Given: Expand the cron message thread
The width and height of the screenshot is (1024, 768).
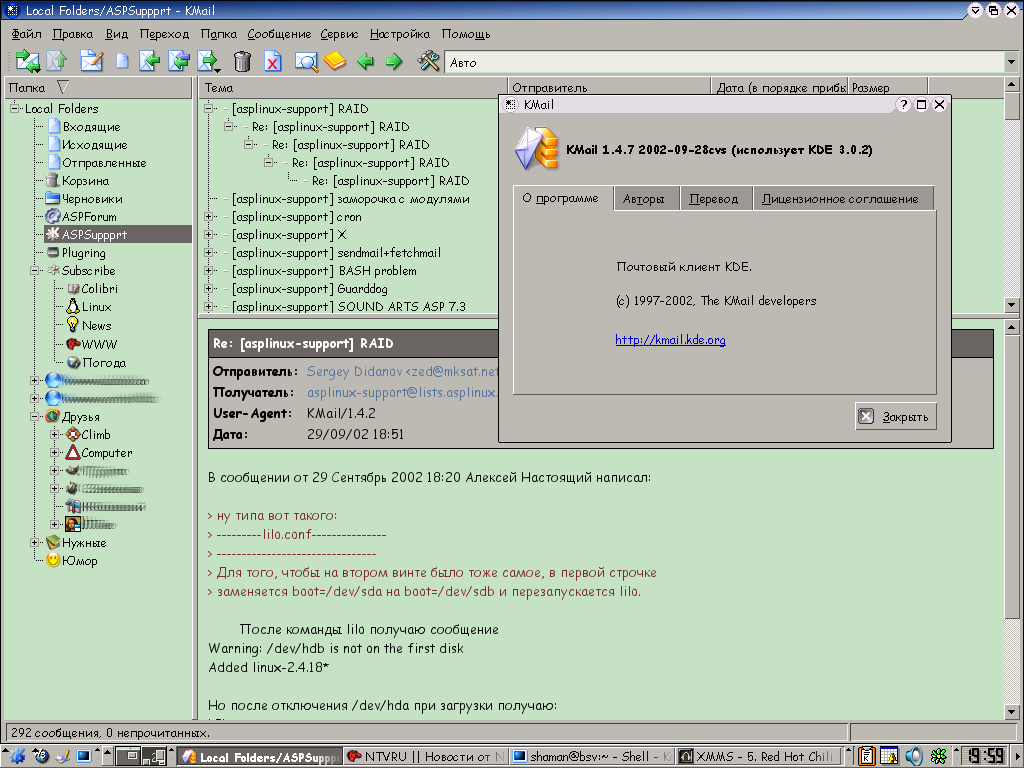Looking at the screenshot, I should [x=209, y=217].
